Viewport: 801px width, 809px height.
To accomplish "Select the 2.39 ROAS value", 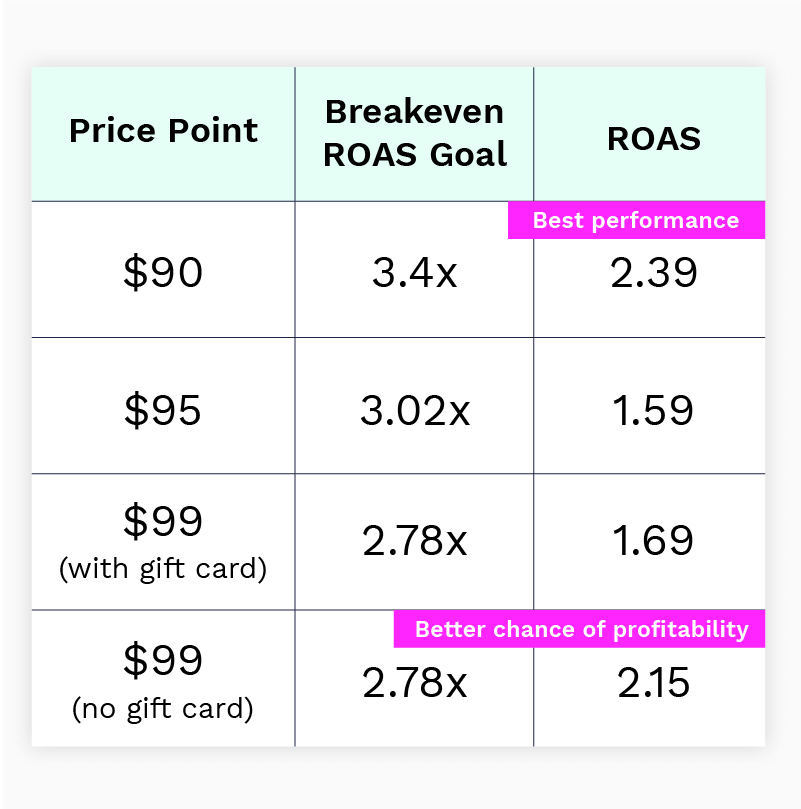I will coord(653,272).
